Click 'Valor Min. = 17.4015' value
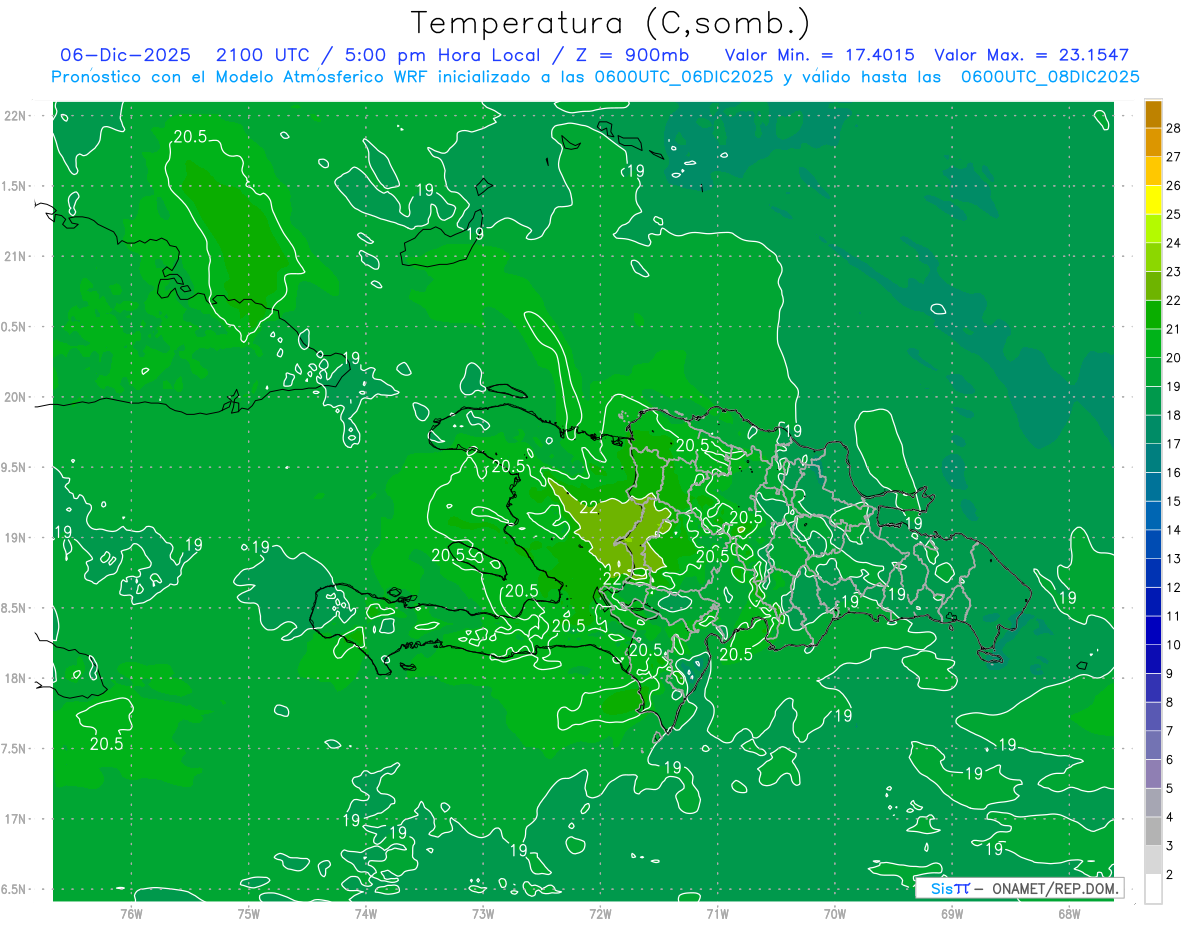Image resolution: width=1200 pixels, height=927 pixels. 819,55
